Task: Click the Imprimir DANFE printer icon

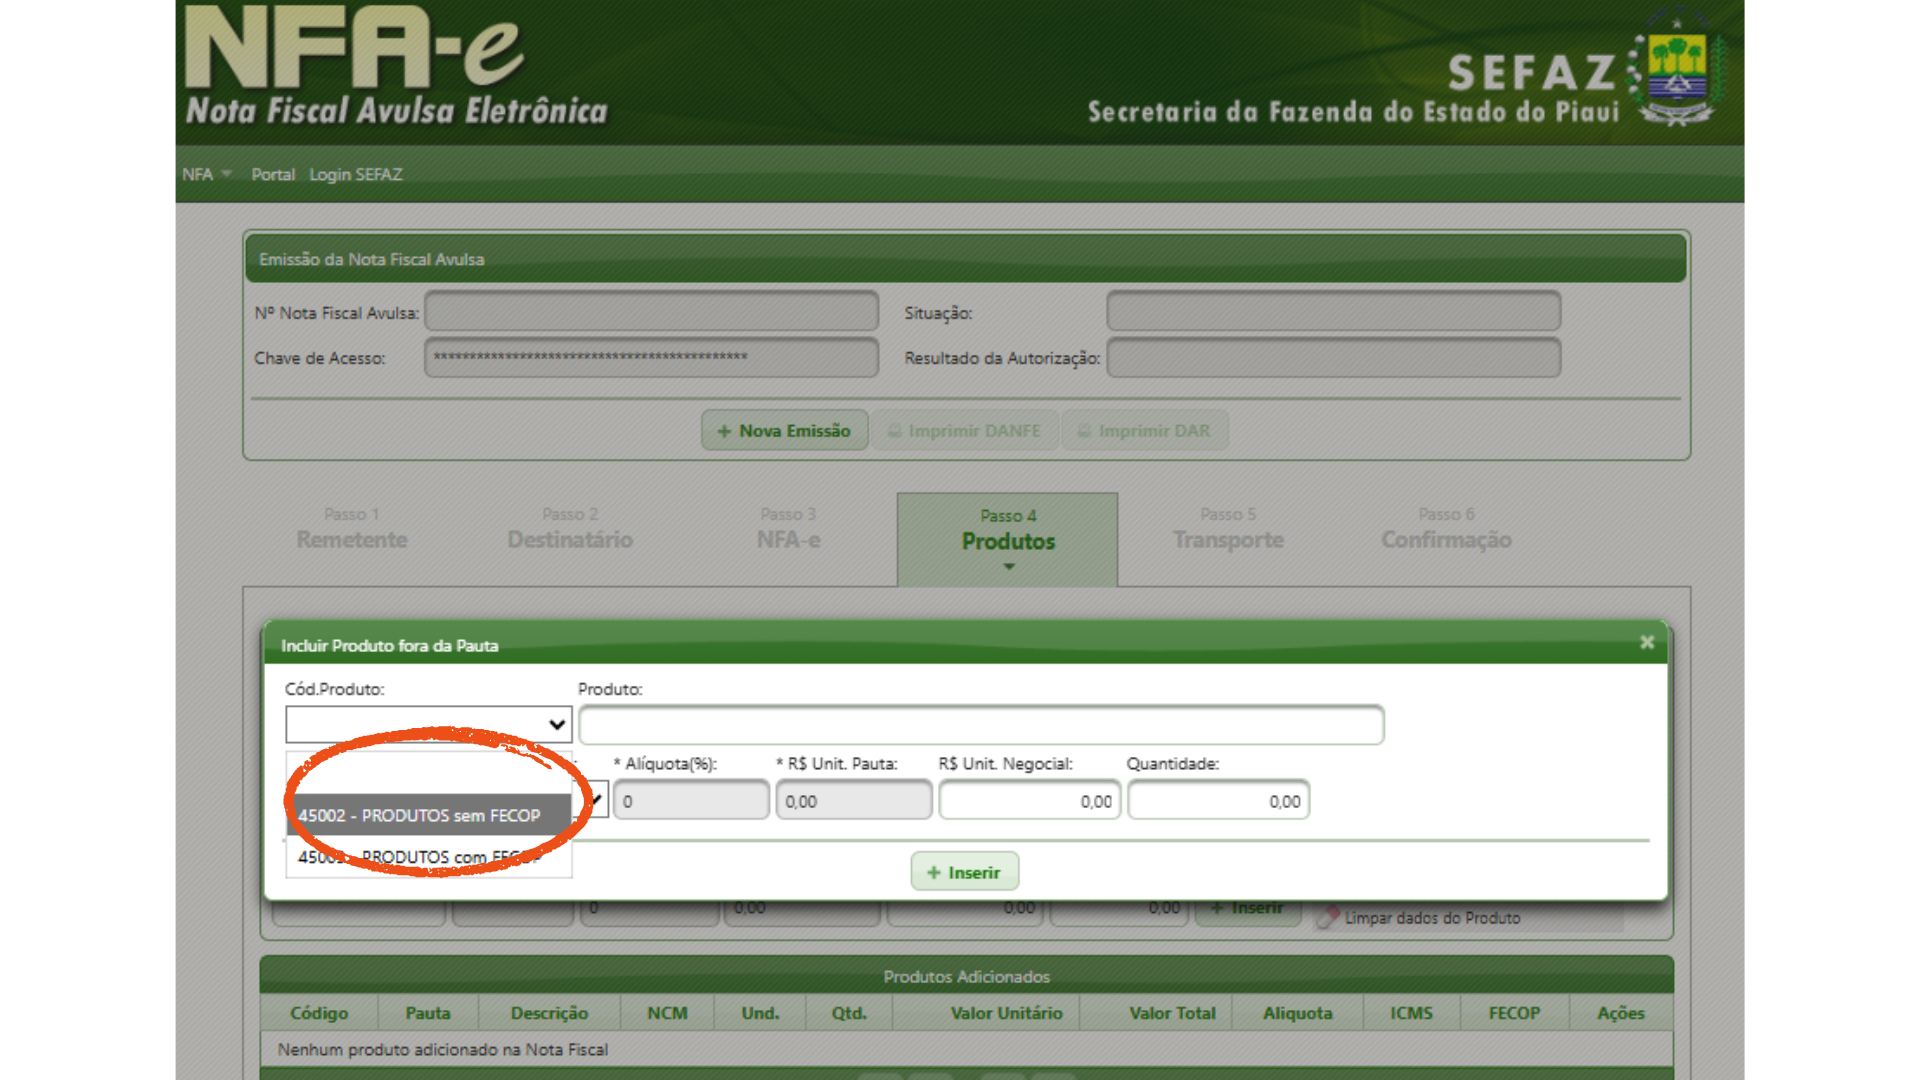Action: 895,431
